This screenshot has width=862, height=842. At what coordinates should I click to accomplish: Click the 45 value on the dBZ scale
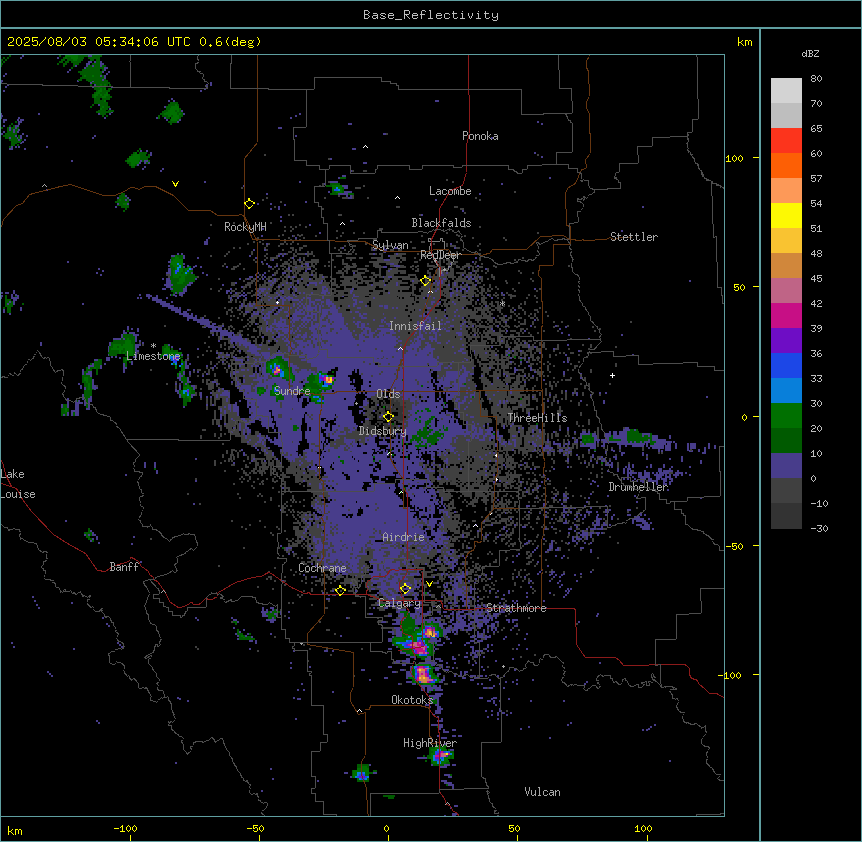(816, 279)
